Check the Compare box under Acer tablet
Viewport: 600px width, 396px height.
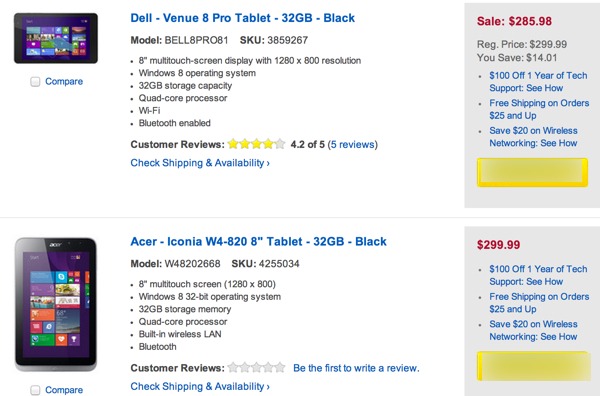pyautogui.click(x=35, y=390)
